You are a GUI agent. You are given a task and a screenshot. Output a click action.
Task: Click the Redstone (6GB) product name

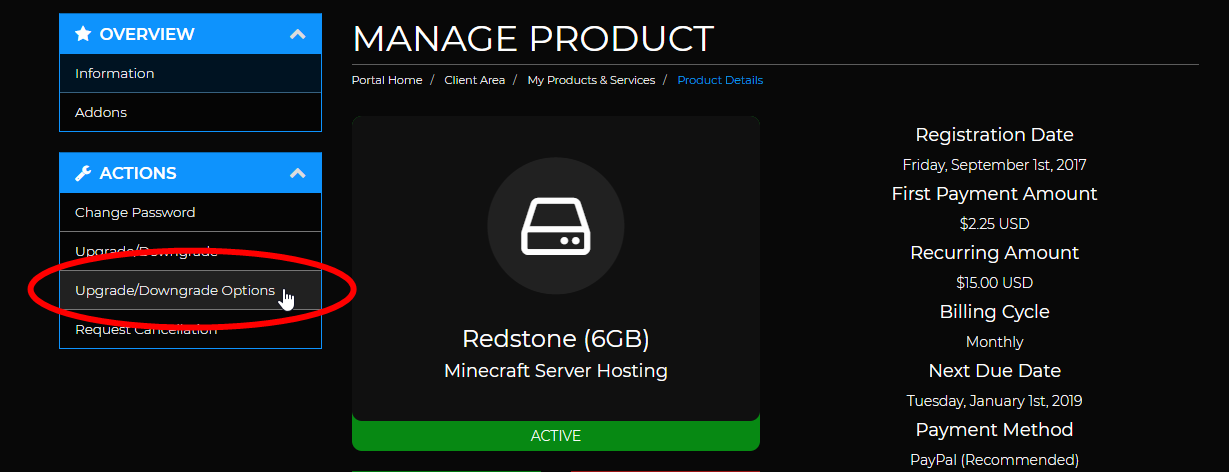(555, 339)
